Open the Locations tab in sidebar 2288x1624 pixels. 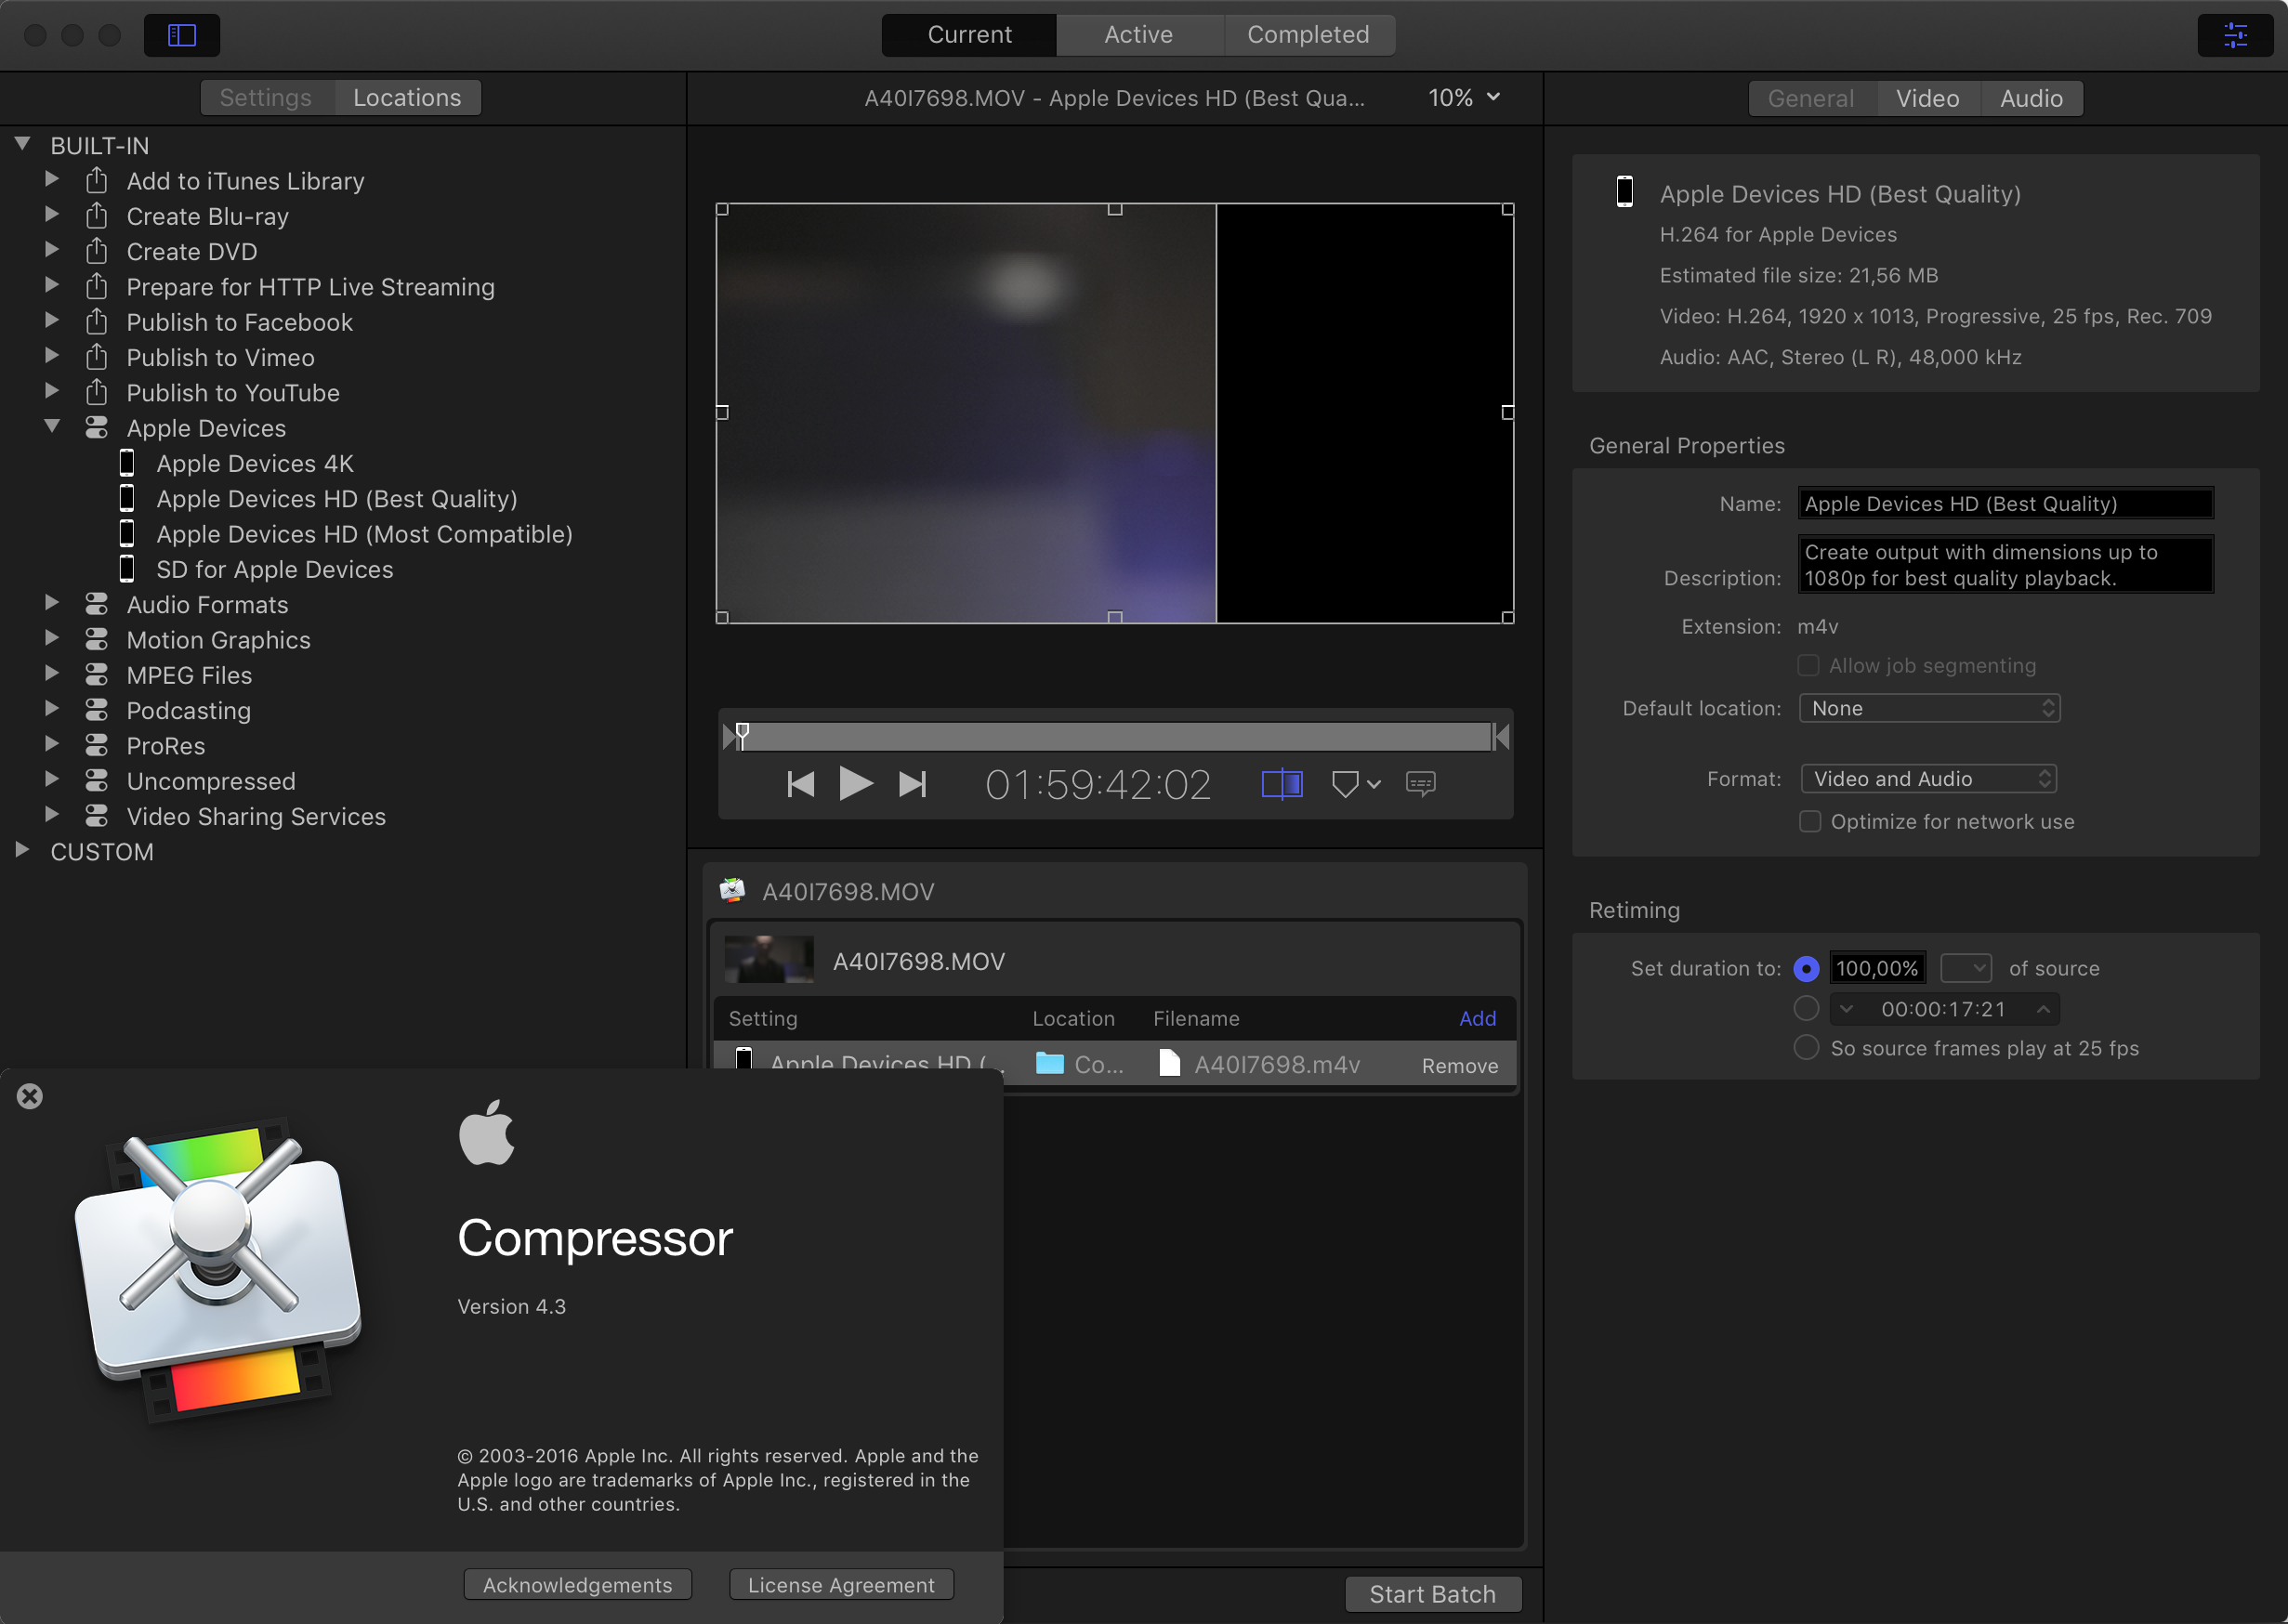[x=407, y=97]
